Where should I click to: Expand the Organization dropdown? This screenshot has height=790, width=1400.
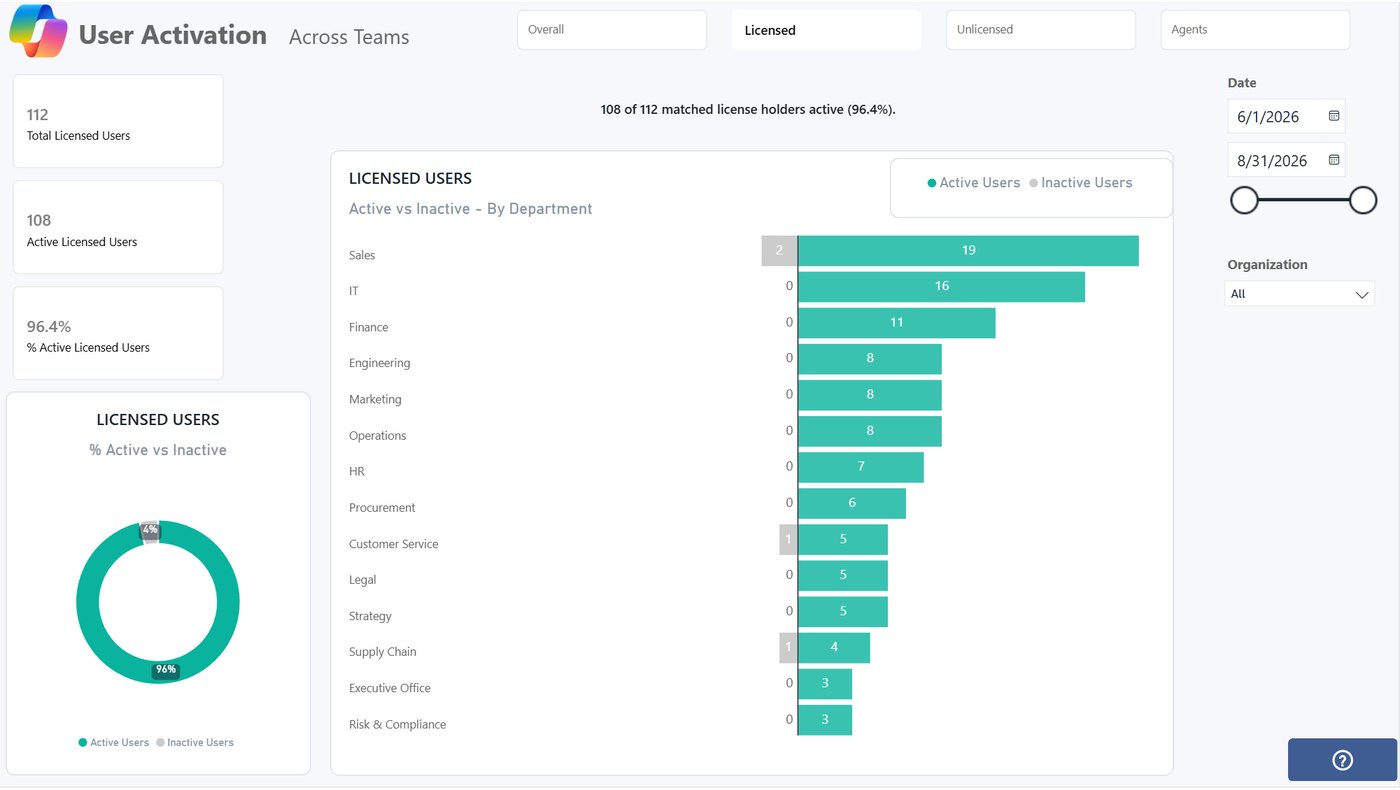[x=1300, y=294]
